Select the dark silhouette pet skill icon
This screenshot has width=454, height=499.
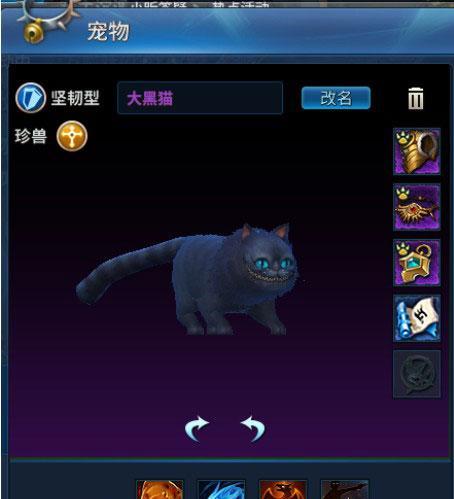pyautogui.click(x=345, y=490)
